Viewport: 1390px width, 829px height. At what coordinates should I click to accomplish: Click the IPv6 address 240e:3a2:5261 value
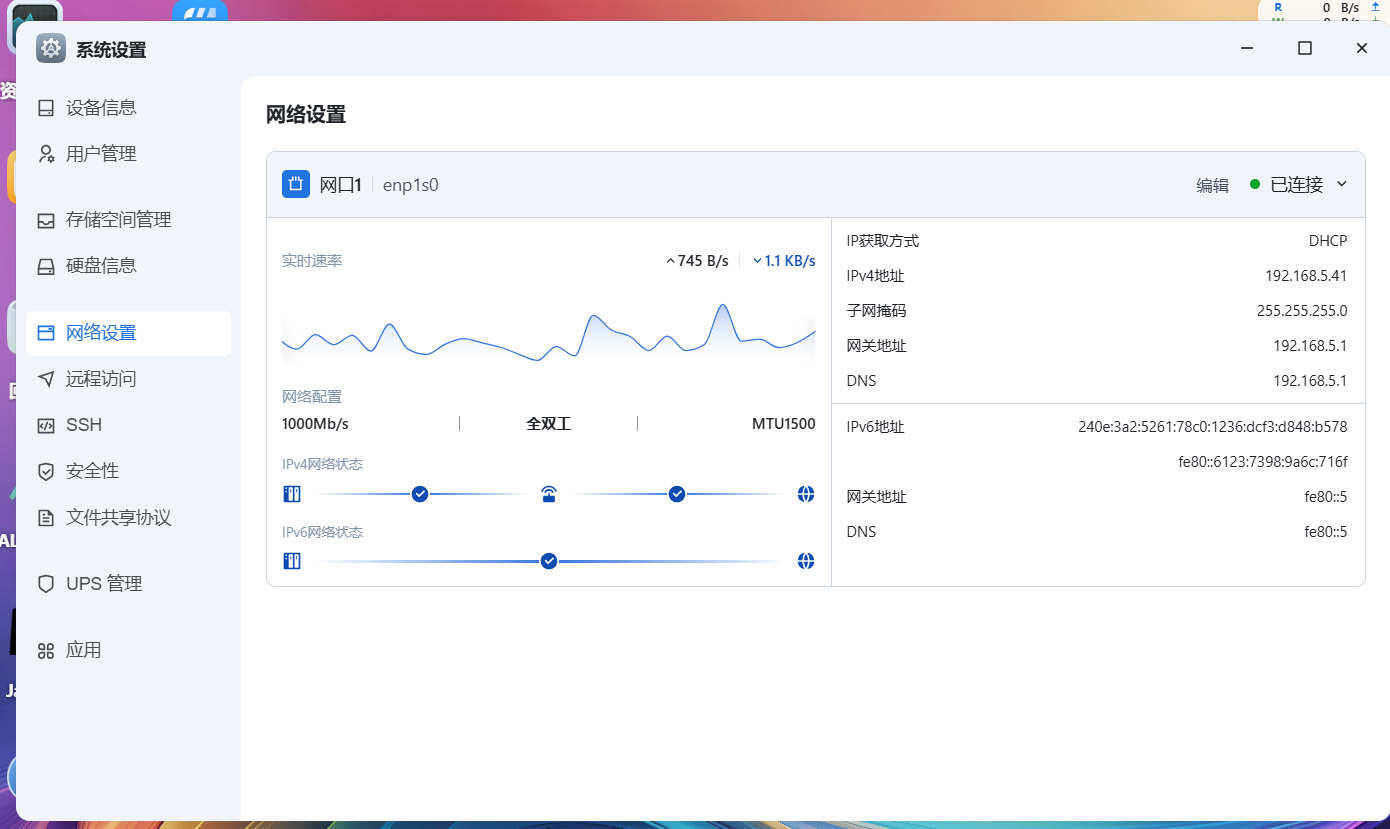(x=1213, y=427)
